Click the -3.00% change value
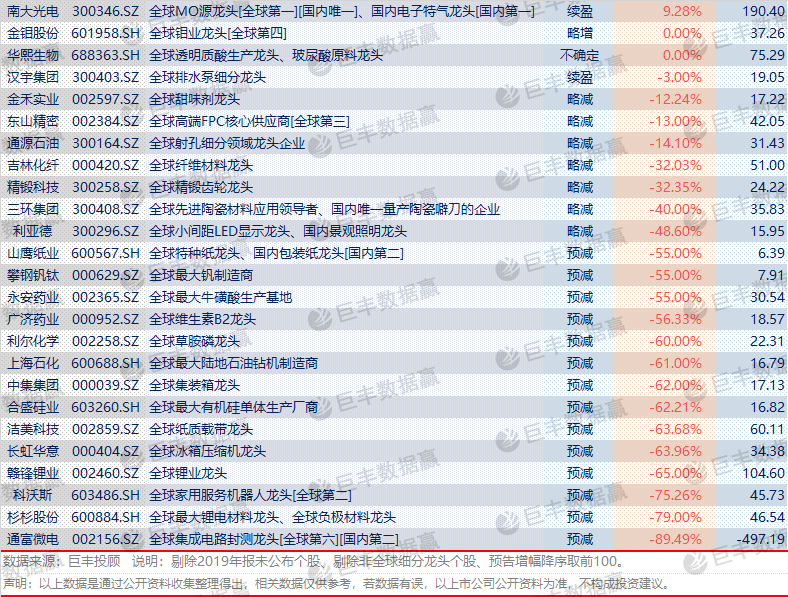The height and width of the screenshot is (597, 788). click(x=679, y=77)
